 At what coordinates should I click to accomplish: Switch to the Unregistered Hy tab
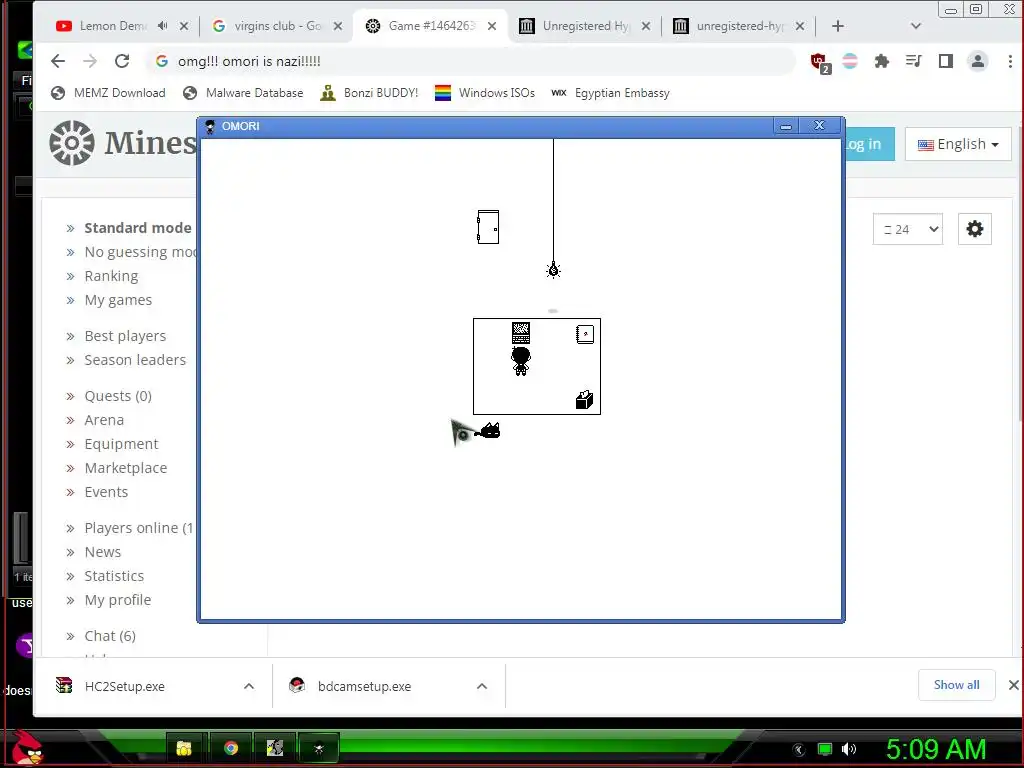586,26
